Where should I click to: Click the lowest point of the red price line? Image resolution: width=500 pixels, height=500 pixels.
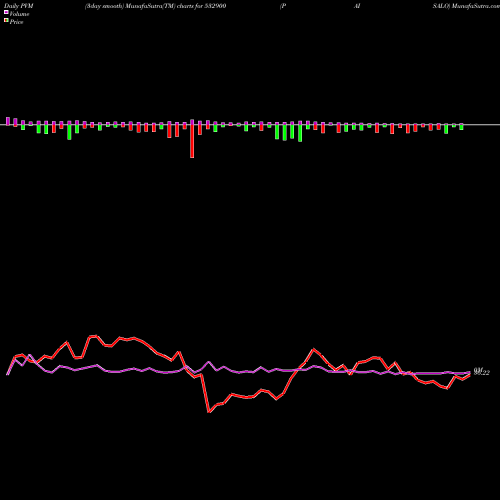(x=209, y=412)
